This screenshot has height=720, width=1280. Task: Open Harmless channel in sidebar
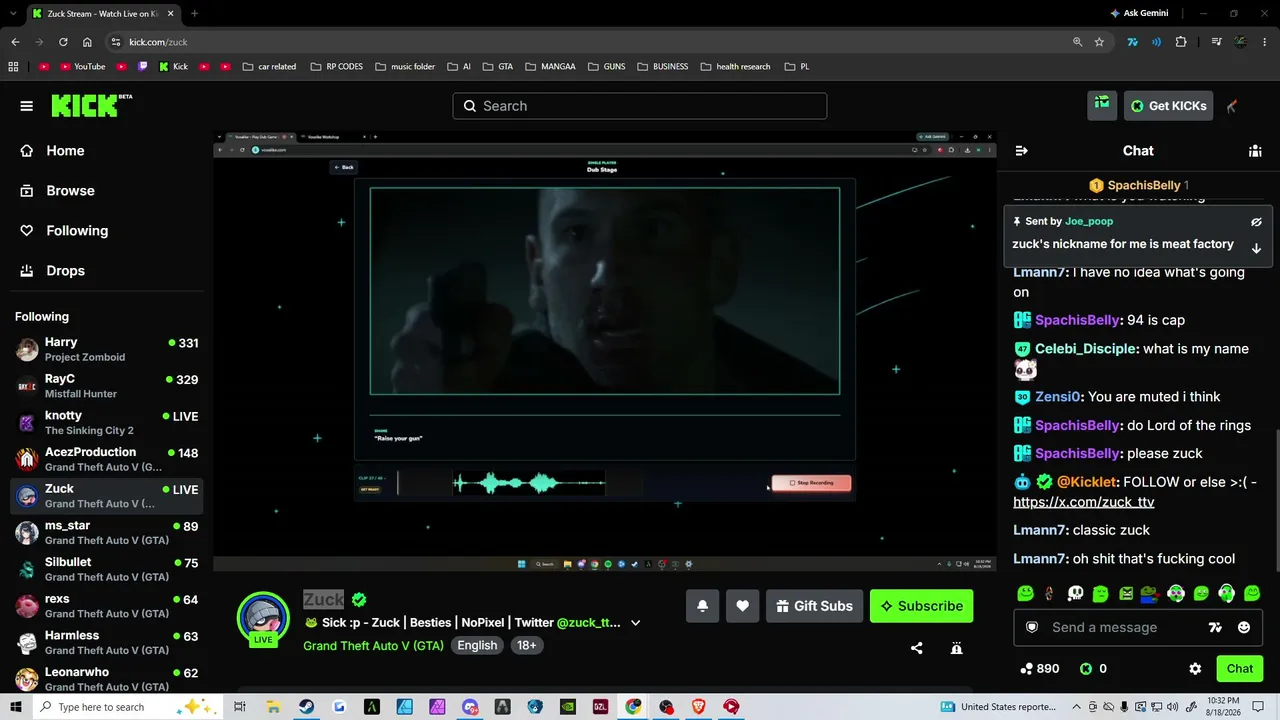point(107,643)
